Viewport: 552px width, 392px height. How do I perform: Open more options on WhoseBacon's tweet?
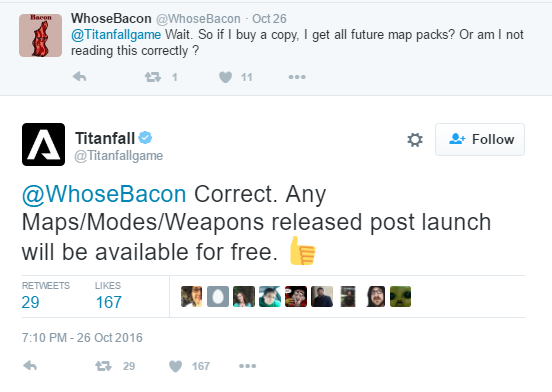coord(297,77)
